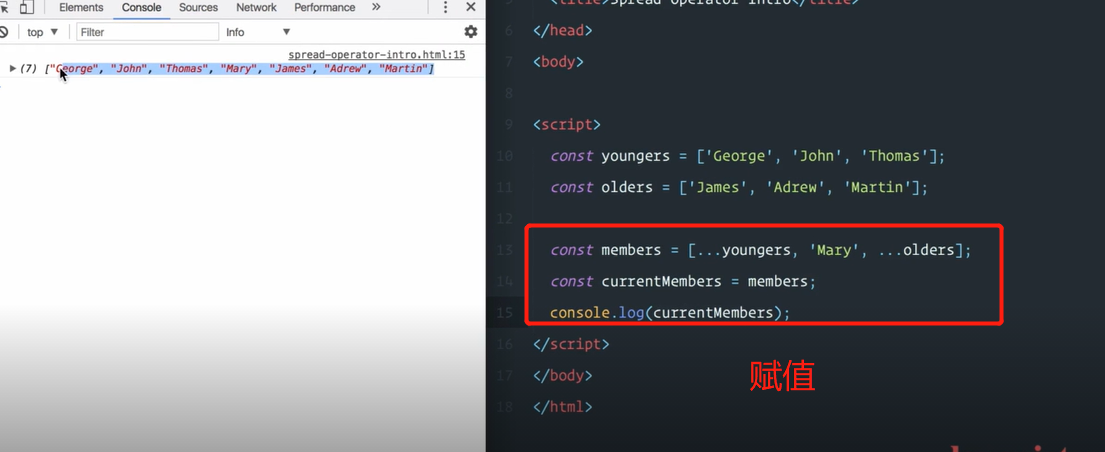Screen dimensions: 1105x452
Task: Place cursor on youngers declaration in editor
Action: (747, 156)
